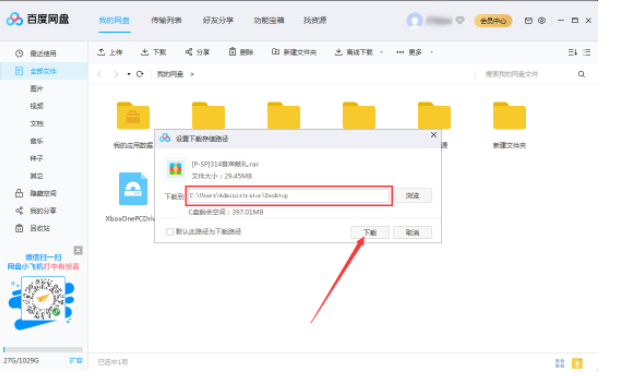Image resolution: width=626 pixels, height=376 pixels.
Task: Close the 设置下载存储路径 dialog
Action: pos(434,135)
